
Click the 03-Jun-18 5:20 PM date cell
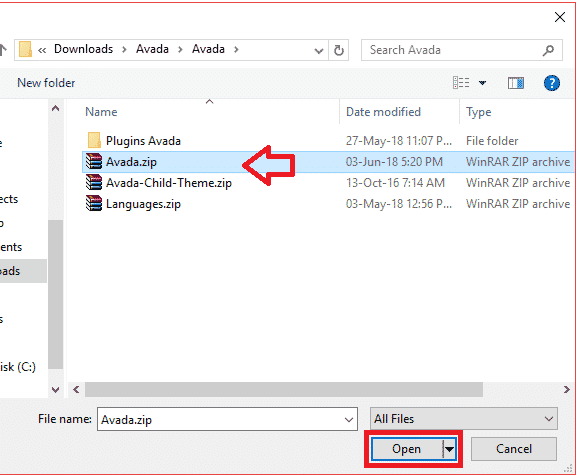tap(394, 162)
